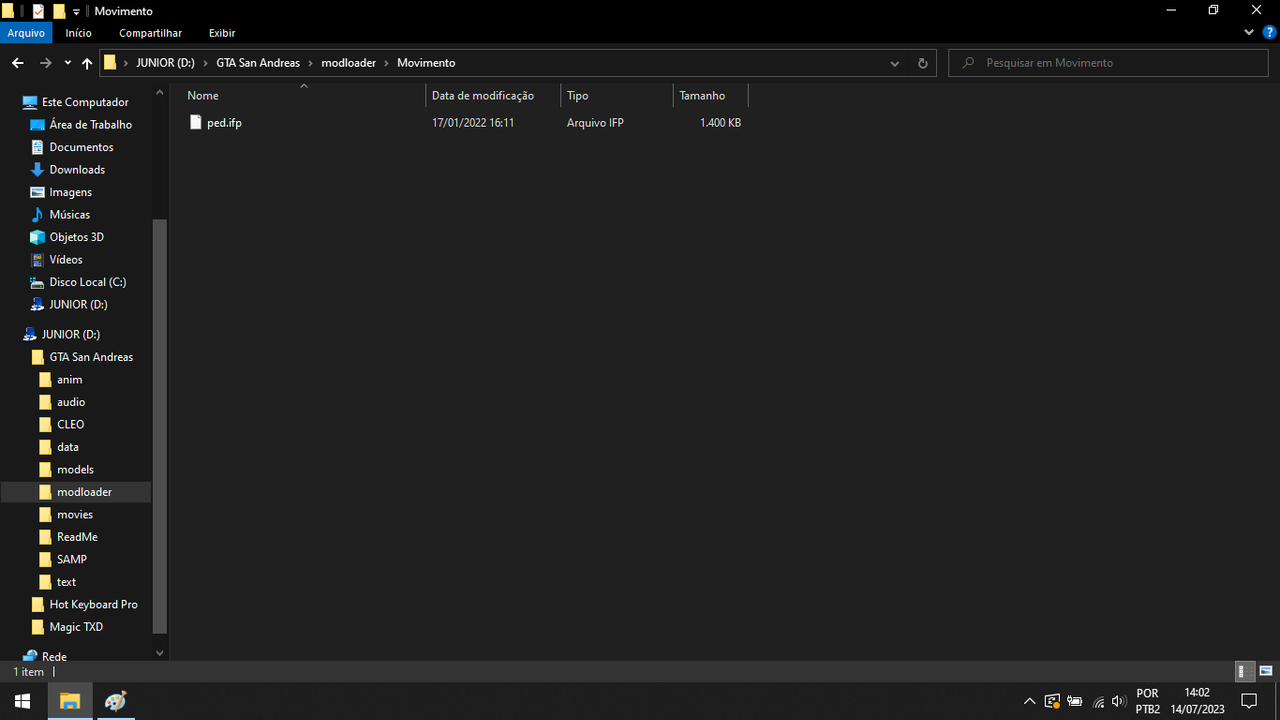Open Hot Keyboard Pro folder in tree
The width and height of the screenshot is (1280, 720).
tap(93, 605)
